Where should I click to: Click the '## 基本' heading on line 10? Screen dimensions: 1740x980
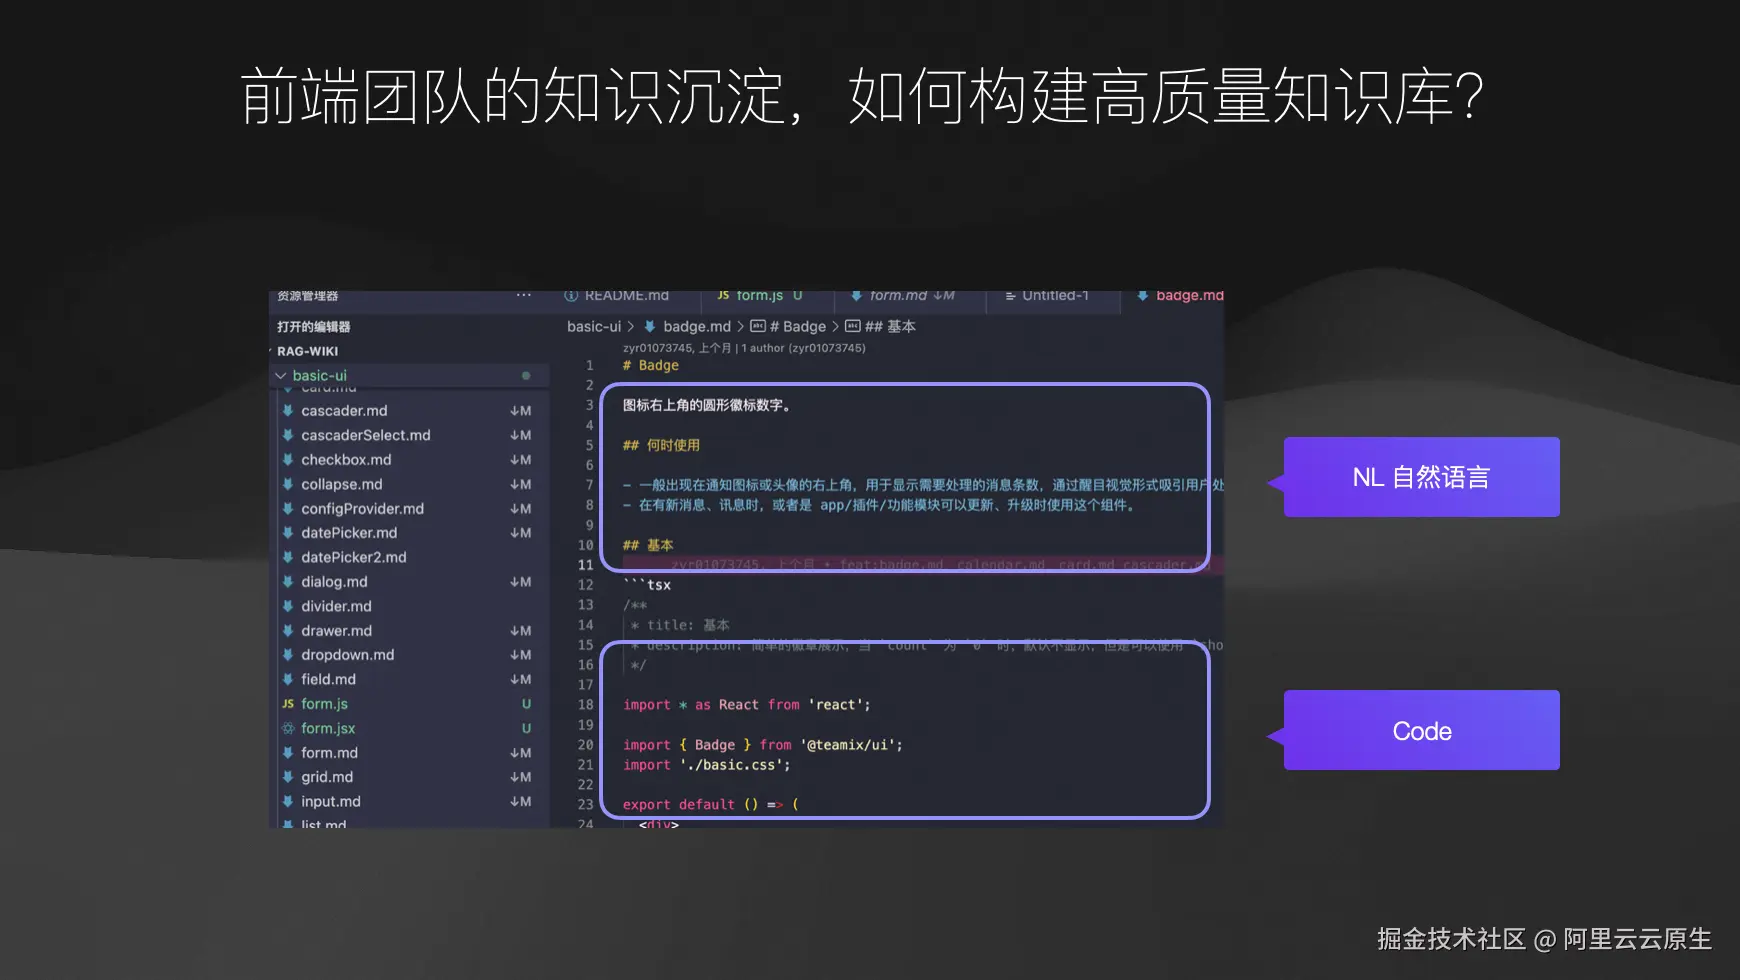coord(648,545)
